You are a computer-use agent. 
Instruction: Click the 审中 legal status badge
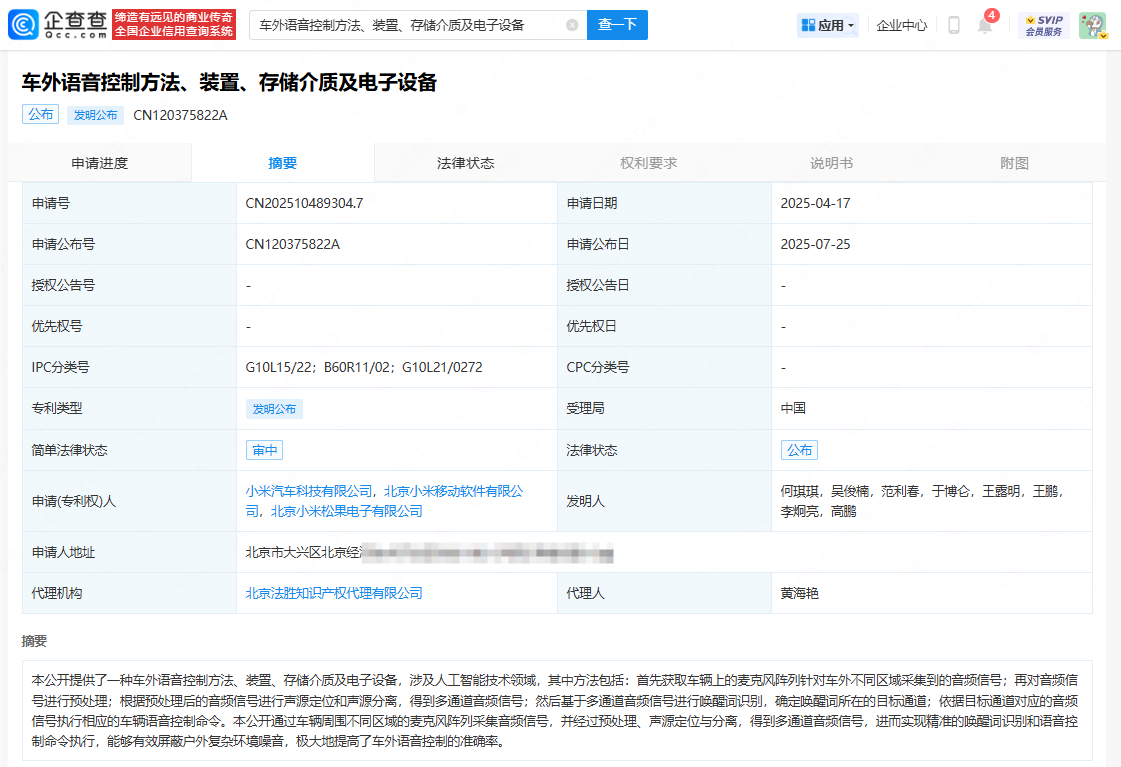point(265,450)
